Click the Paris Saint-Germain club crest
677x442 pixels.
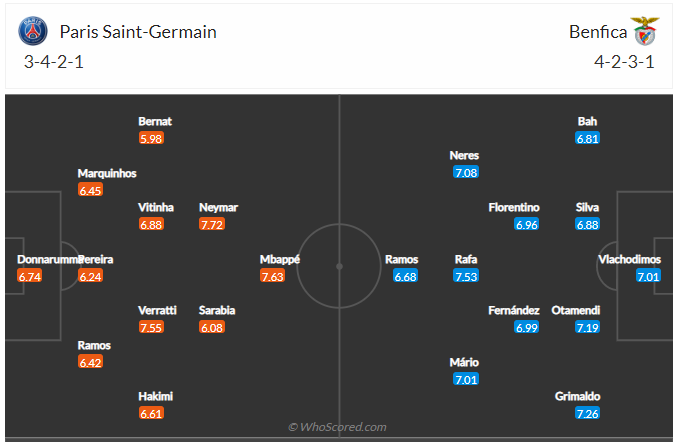(32, 32)
